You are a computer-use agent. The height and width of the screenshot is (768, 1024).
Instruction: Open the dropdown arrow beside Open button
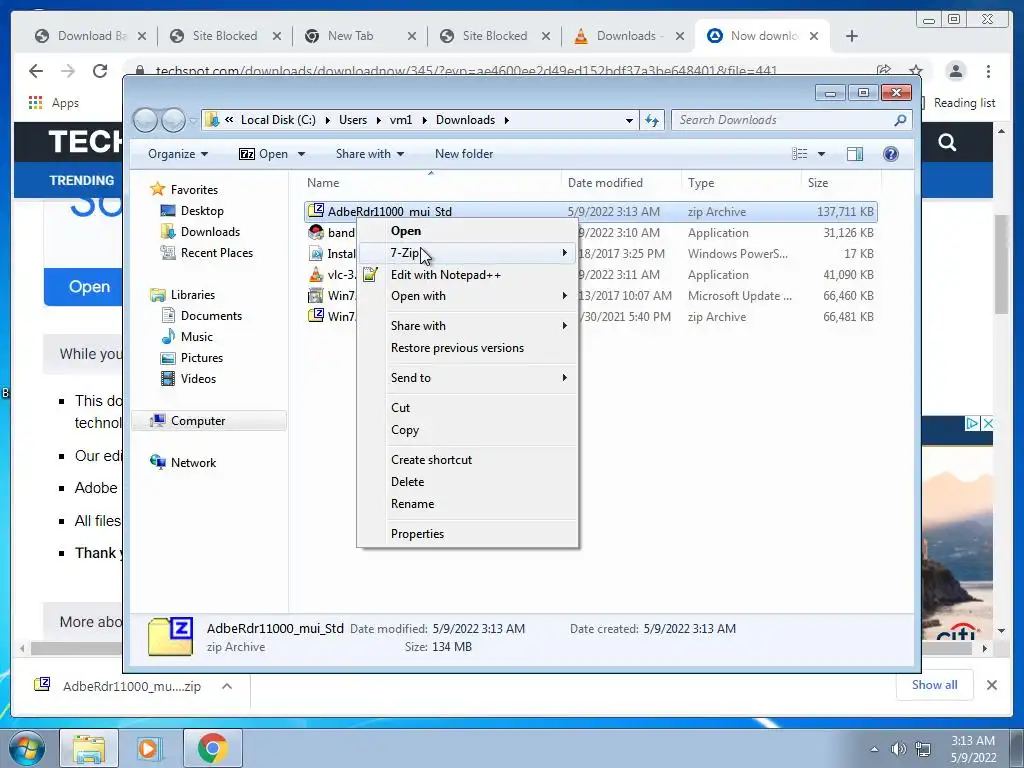pos(301,155)
